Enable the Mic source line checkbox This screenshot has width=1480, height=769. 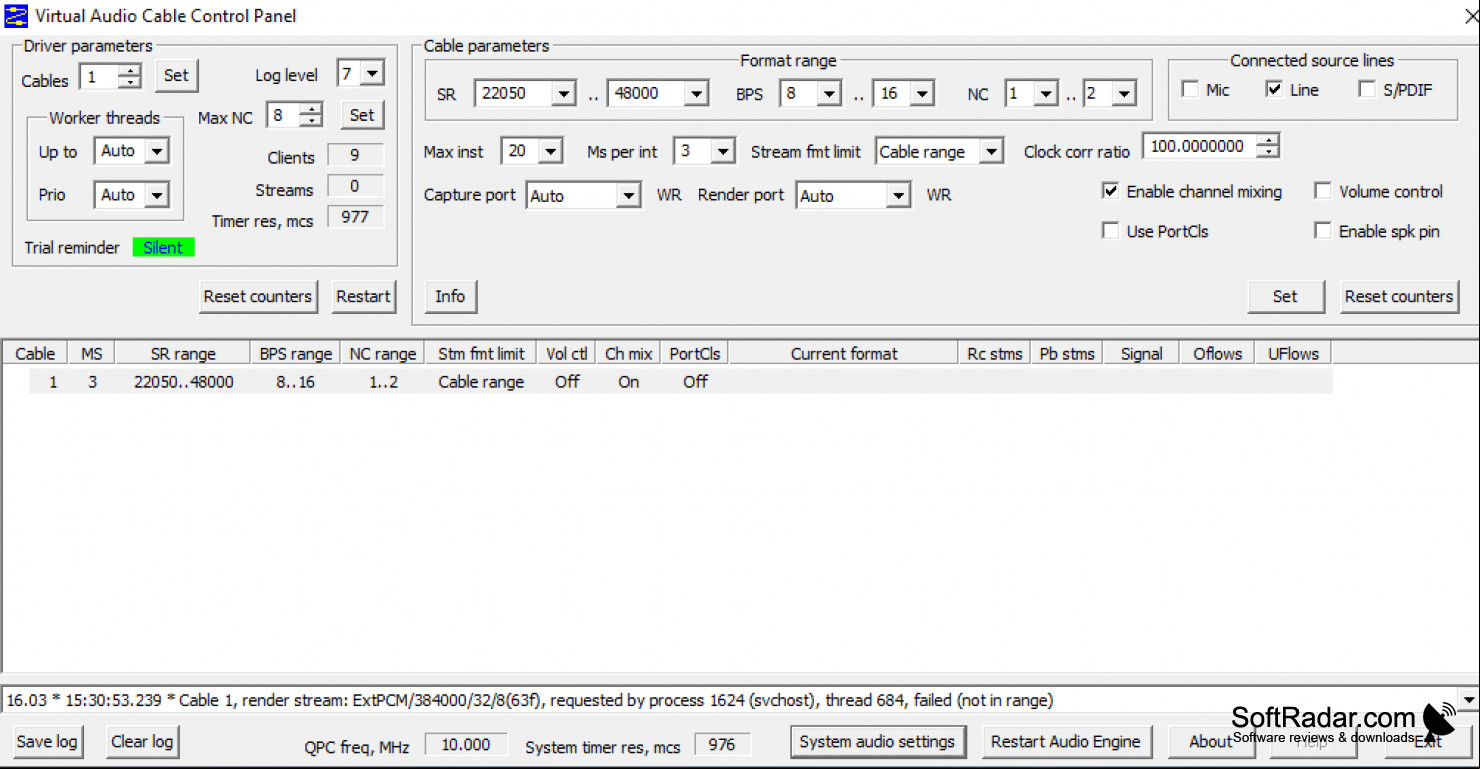tap(1190, 89)
